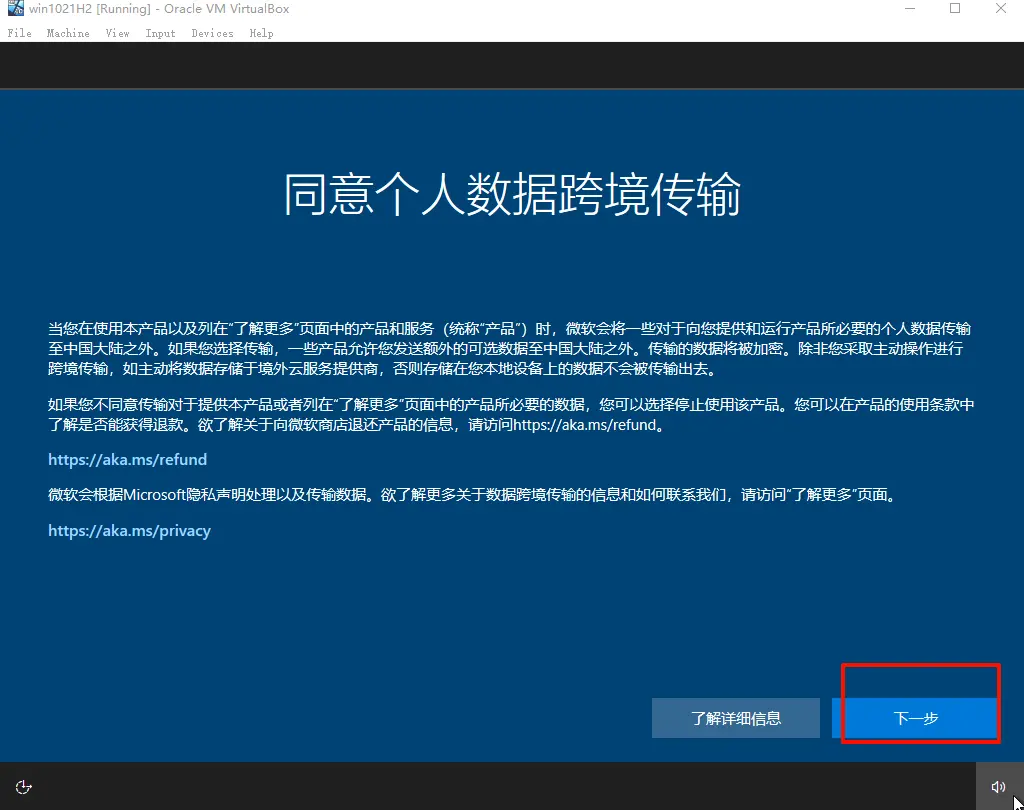The width and height of the screenshot is (1024, 810).
Task: Click the volume speaker icon
Action: [x=998, y=786]
